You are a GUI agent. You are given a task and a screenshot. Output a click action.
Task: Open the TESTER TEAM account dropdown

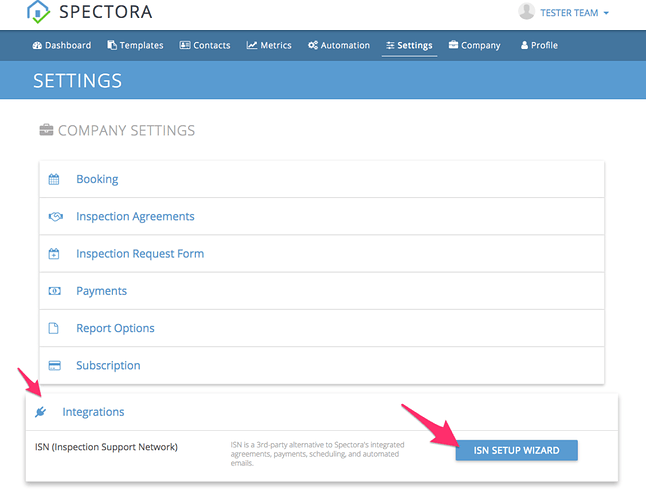click(574, 13)
